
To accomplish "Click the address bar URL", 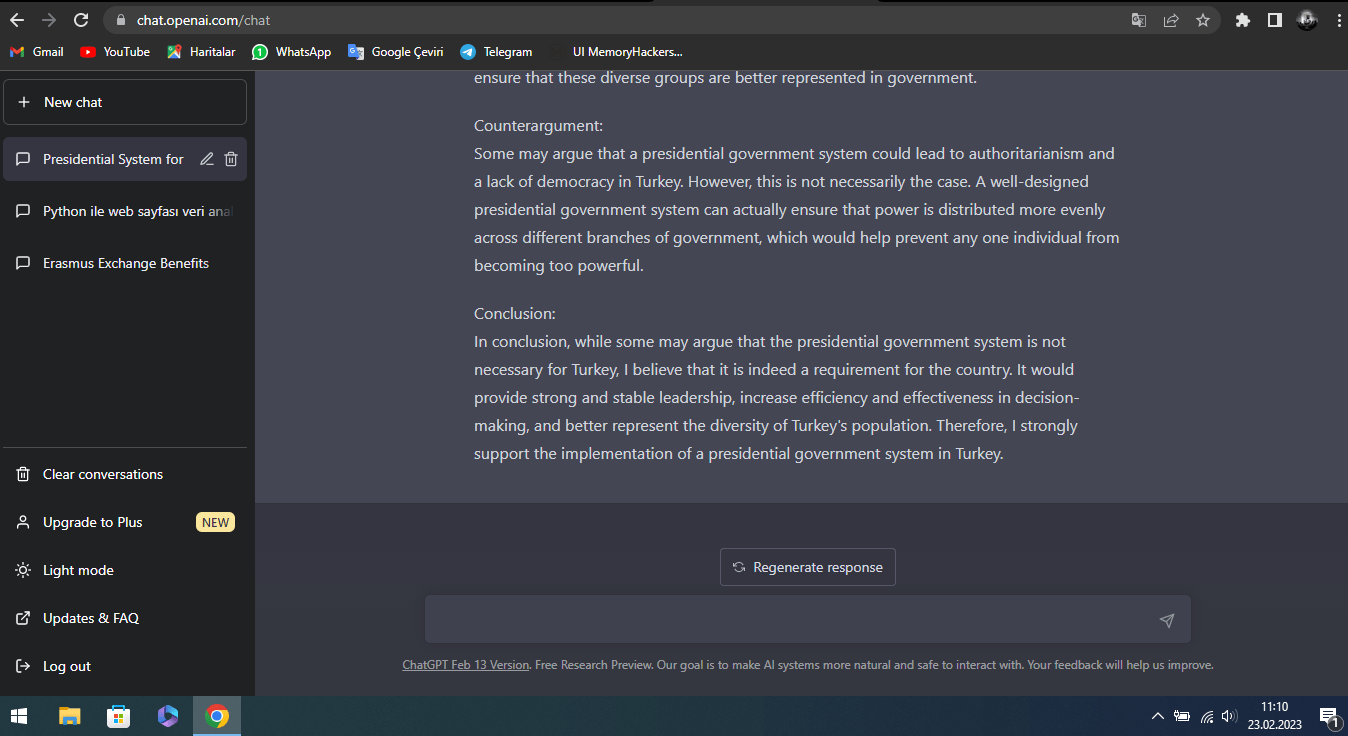I will (203, 20).
